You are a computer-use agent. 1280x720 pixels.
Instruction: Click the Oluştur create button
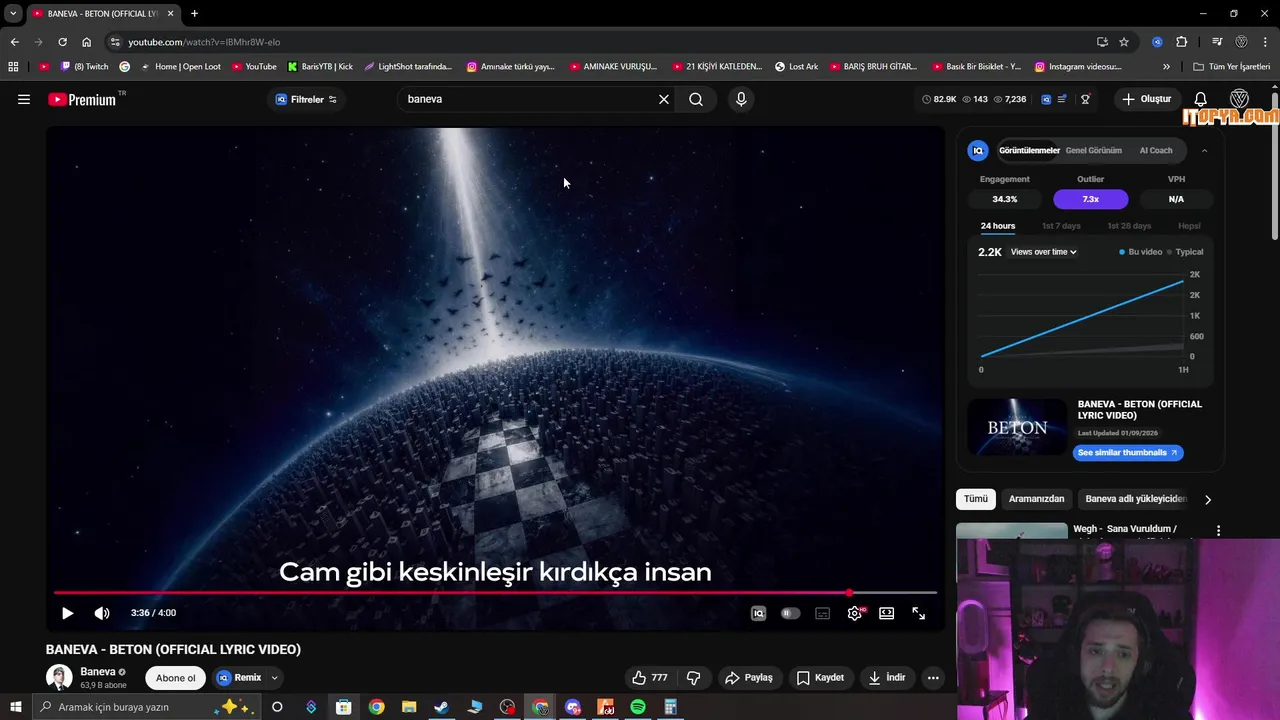point(1146,99)
